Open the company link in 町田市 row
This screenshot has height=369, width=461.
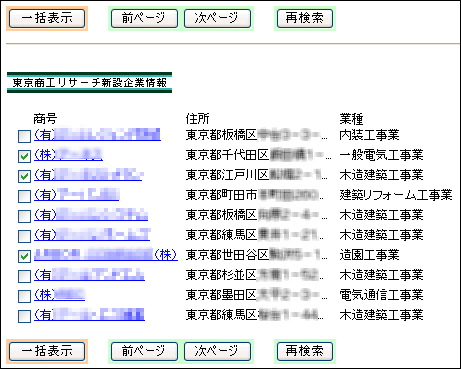77,195
